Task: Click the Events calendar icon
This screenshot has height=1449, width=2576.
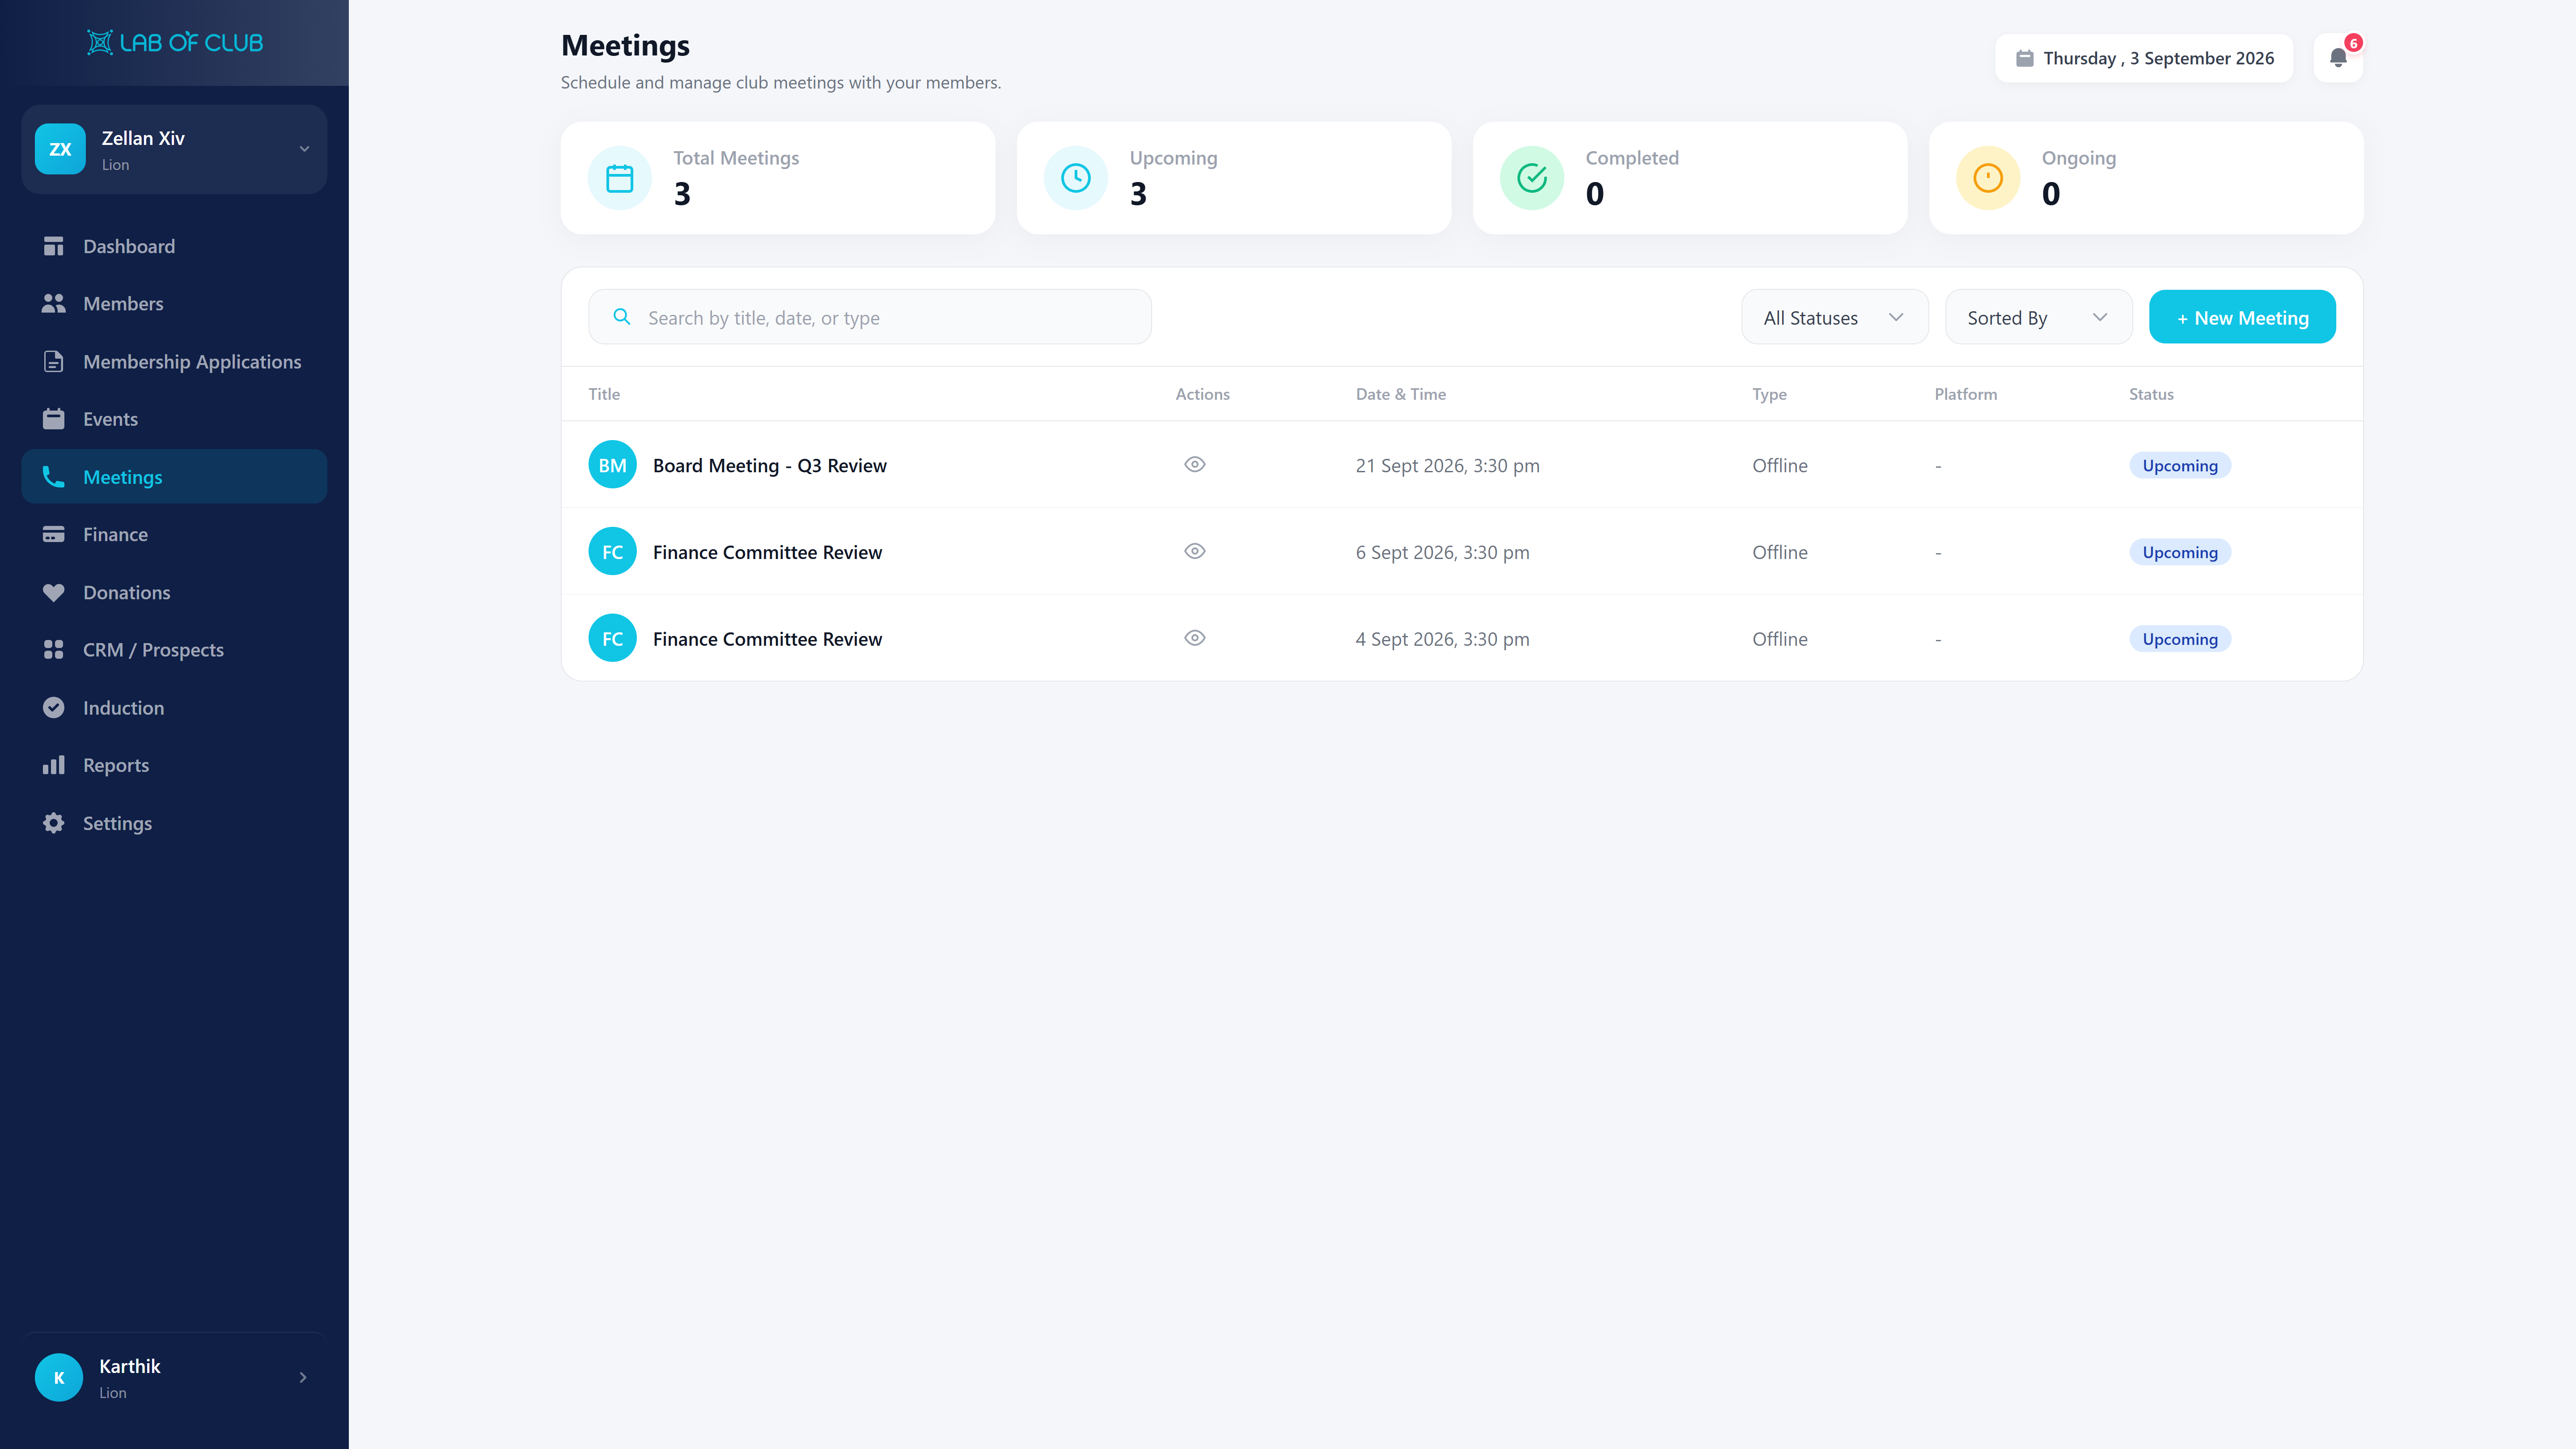Action: coord(54,419)
